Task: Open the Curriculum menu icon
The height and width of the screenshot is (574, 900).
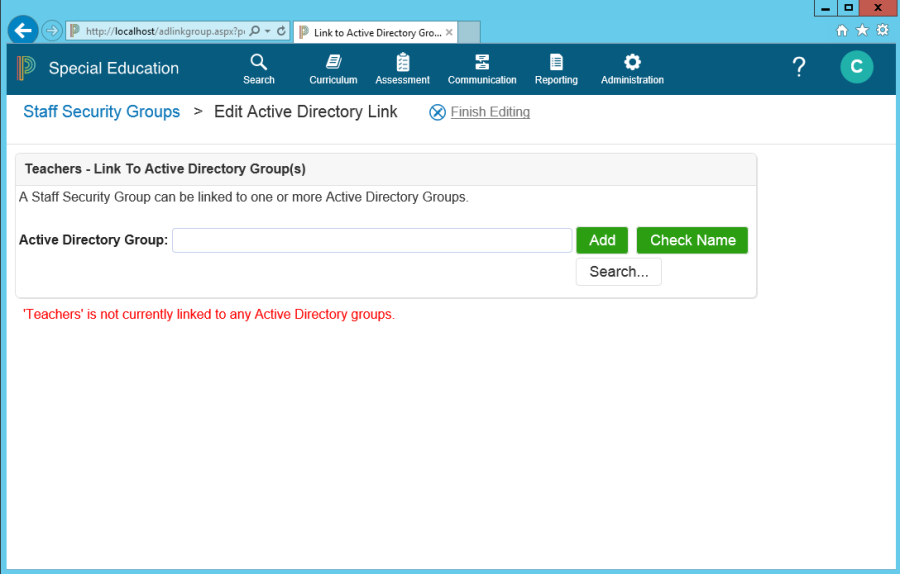Action: click(x=333, y=62)
